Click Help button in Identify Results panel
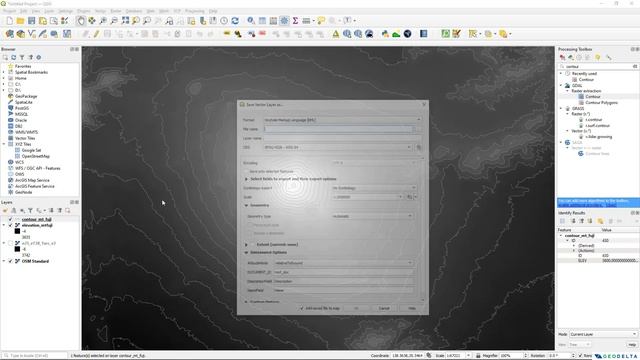 (x=632, y=344)
